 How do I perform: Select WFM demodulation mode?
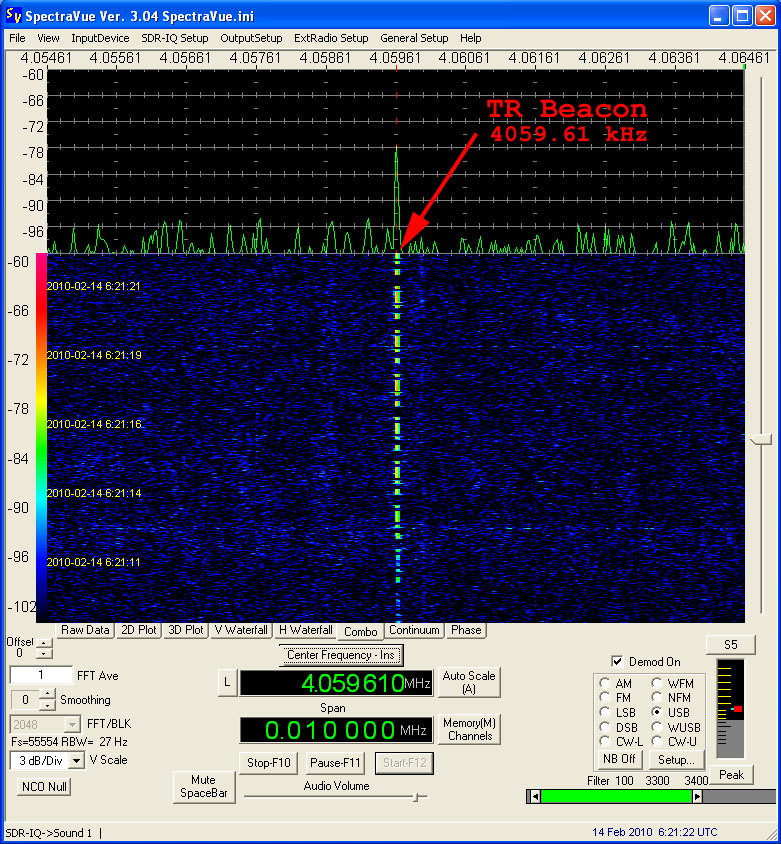(657, 684)
